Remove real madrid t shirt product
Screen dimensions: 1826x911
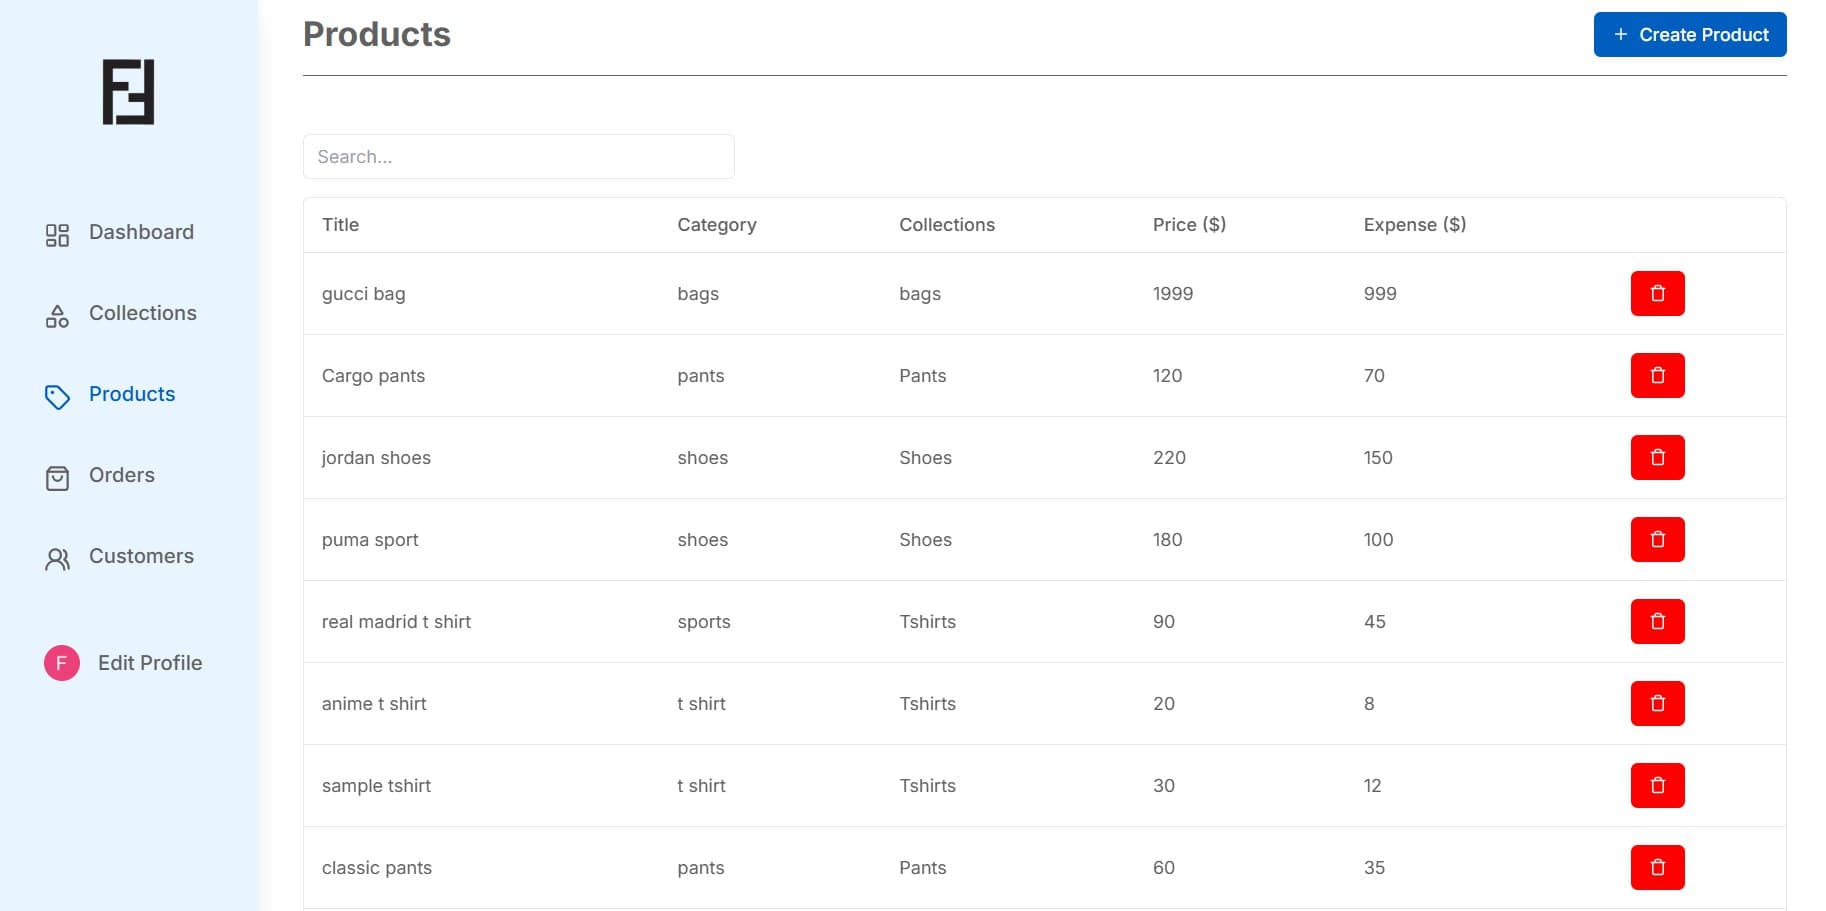tap(1657, 621)
